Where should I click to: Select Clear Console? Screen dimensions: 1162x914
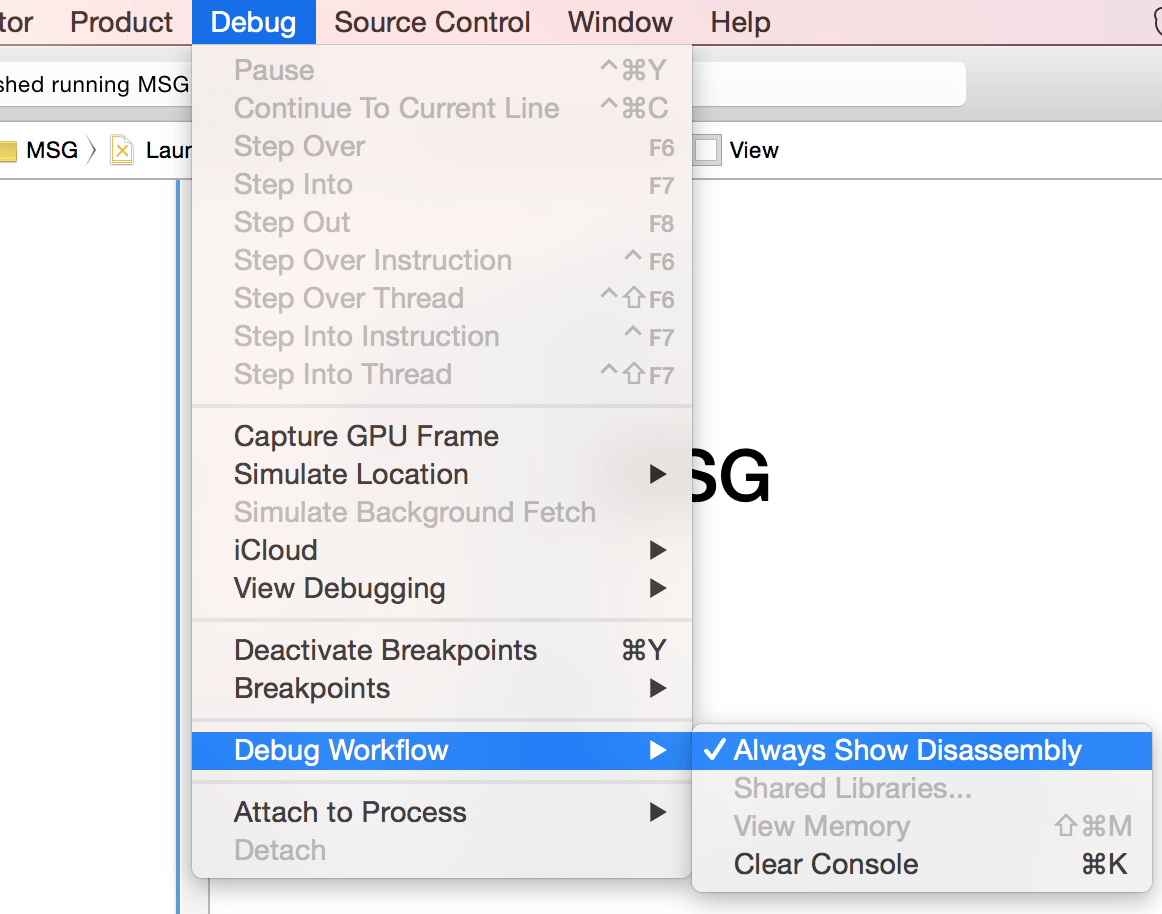[x=826, y=865]
